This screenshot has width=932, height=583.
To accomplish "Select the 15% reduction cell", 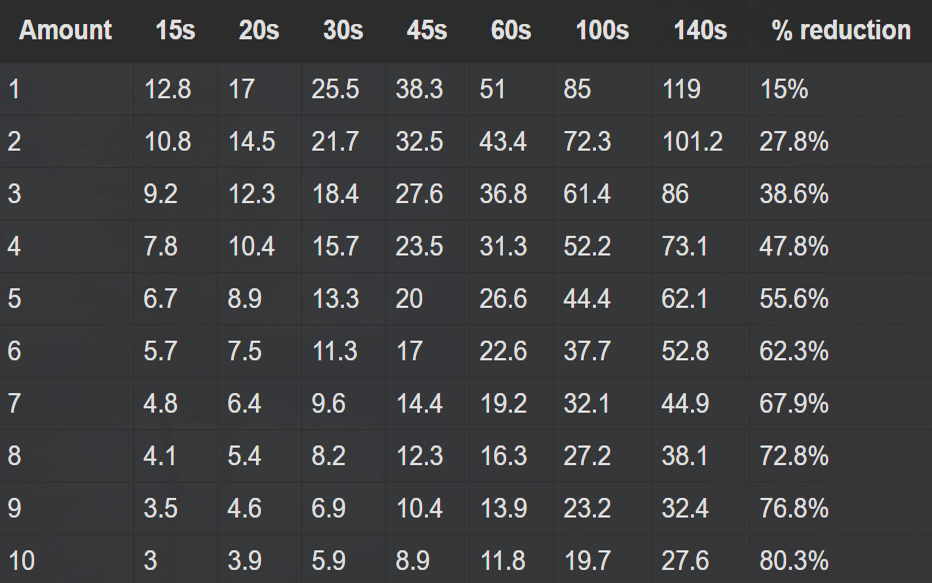I will (783, 90).
